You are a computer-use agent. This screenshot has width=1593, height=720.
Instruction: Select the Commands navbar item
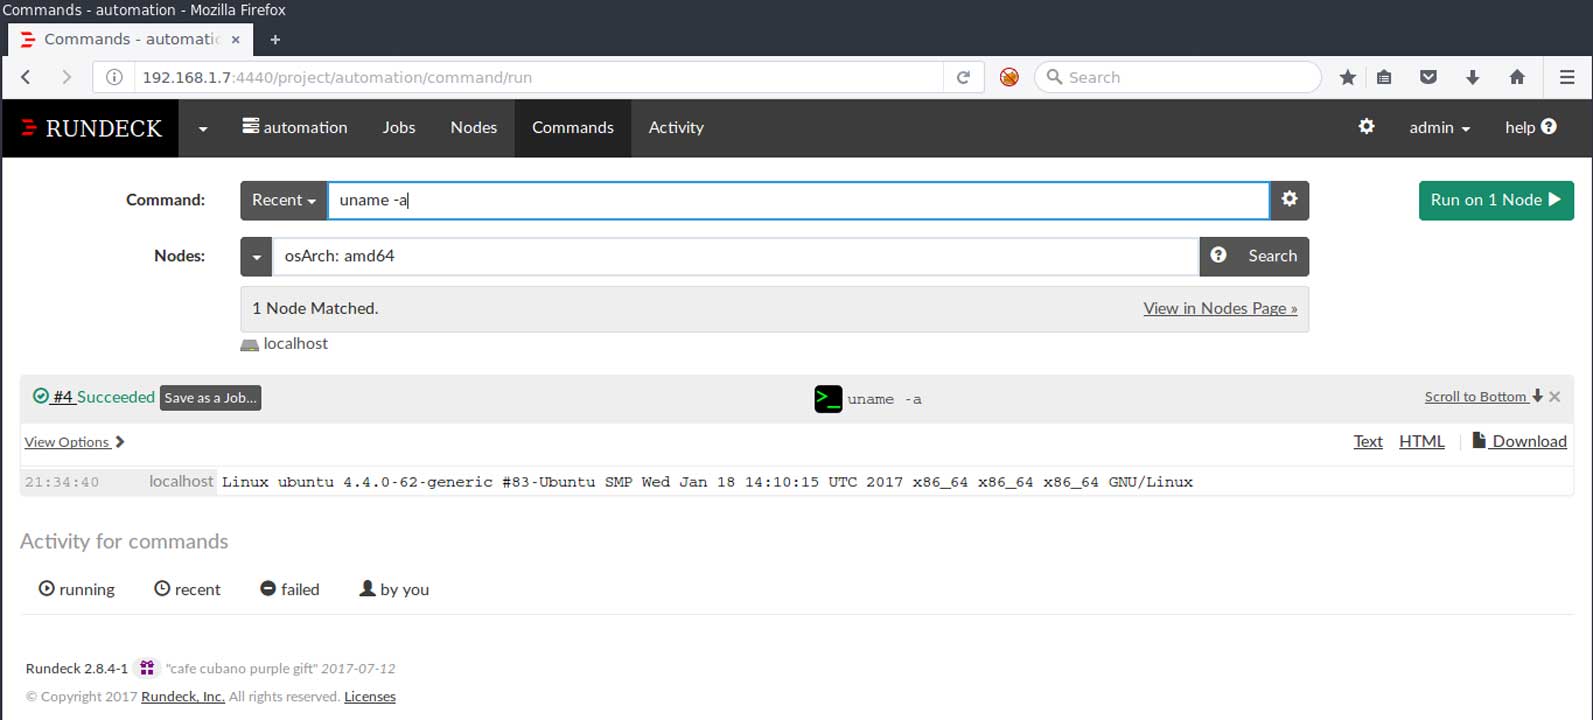click(573, 127)
